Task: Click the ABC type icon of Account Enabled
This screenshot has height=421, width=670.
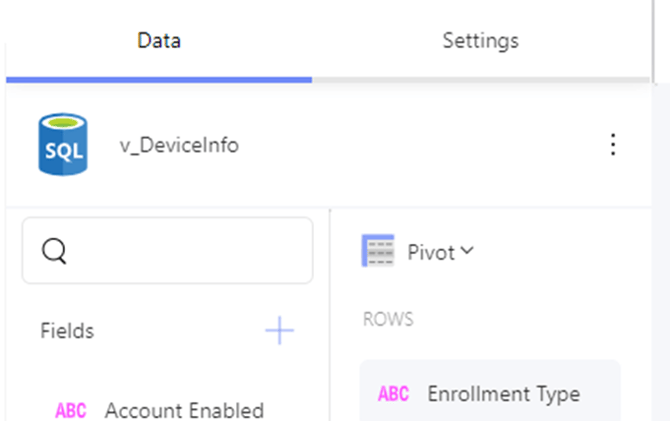Action: tap(71, 411)
